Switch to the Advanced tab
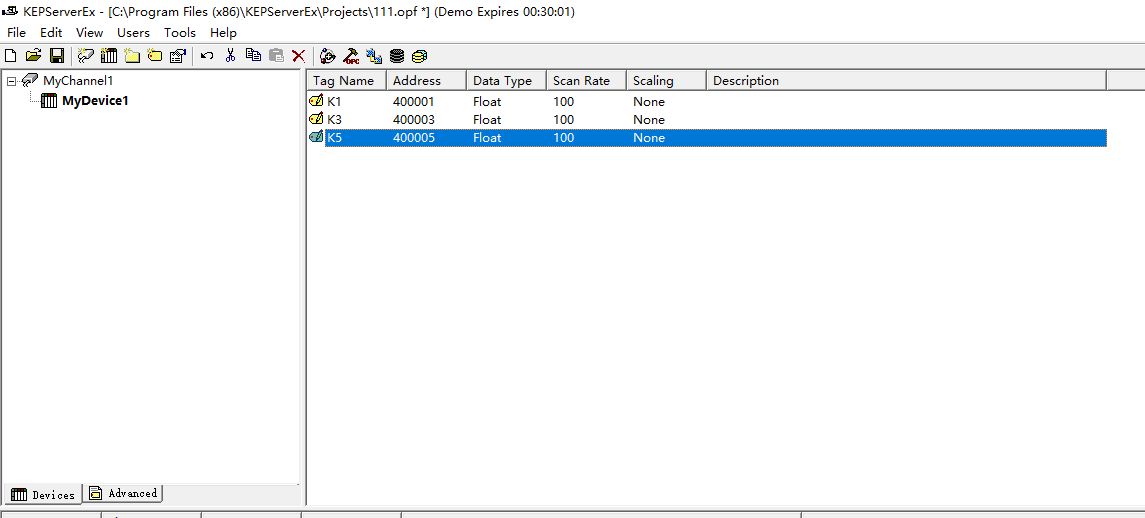Screen dimensions: 1145x518 (123, 493)
